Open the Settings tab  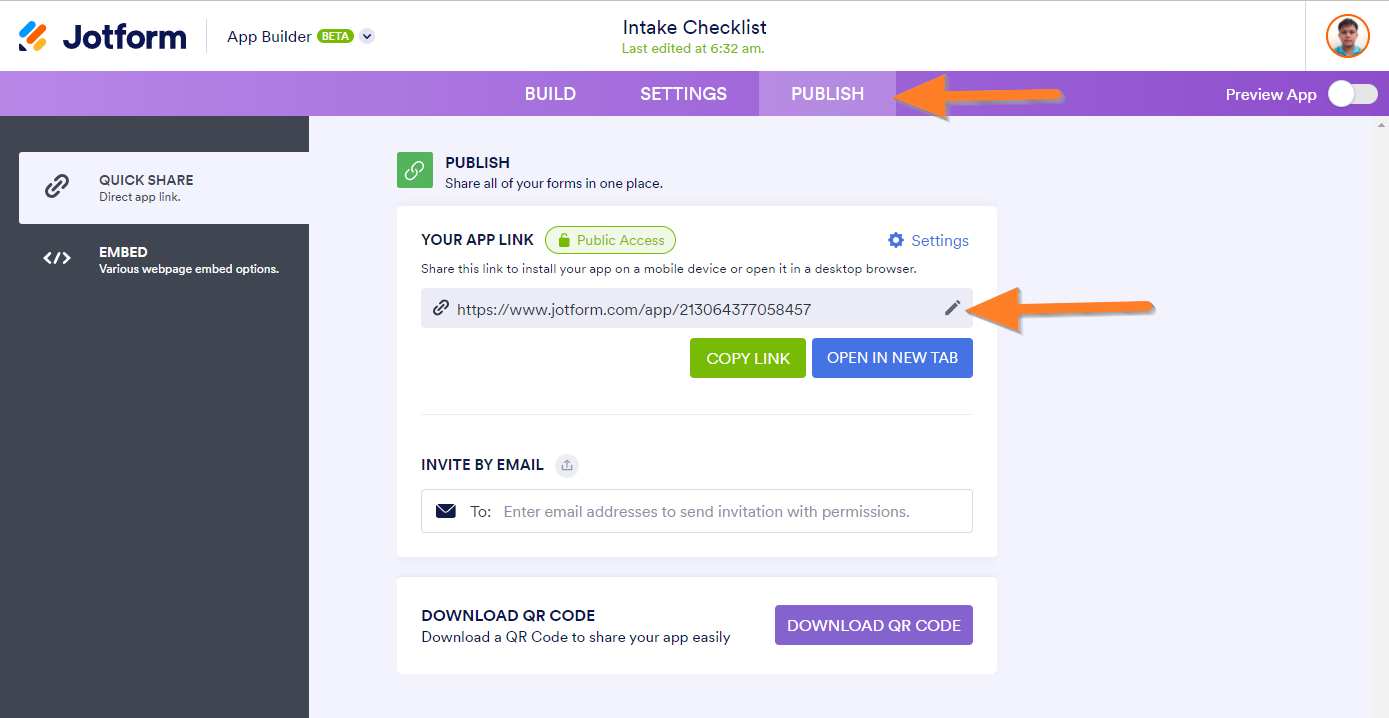tap(683, 94)
